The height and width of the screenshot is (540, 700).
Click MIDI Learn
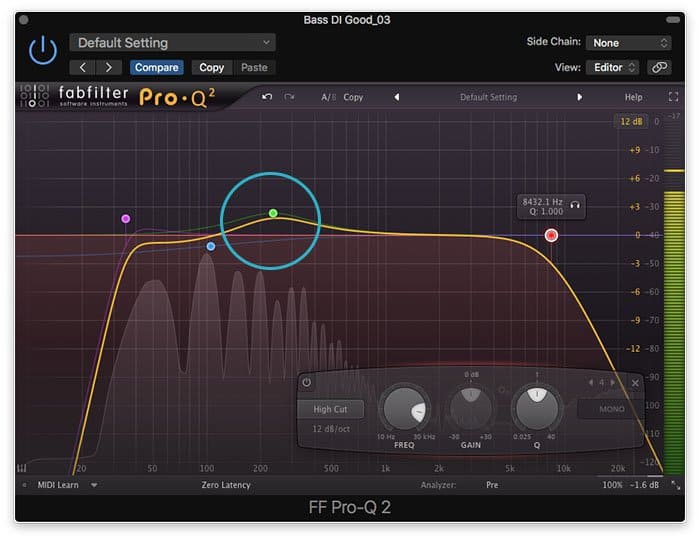pos(58,485)
